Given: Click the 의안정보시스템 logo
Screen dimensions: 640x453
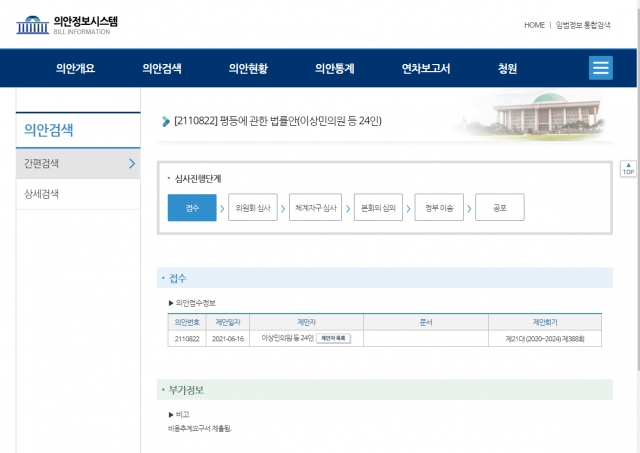Looking at the screenshot, I should (x=67, y=25).
